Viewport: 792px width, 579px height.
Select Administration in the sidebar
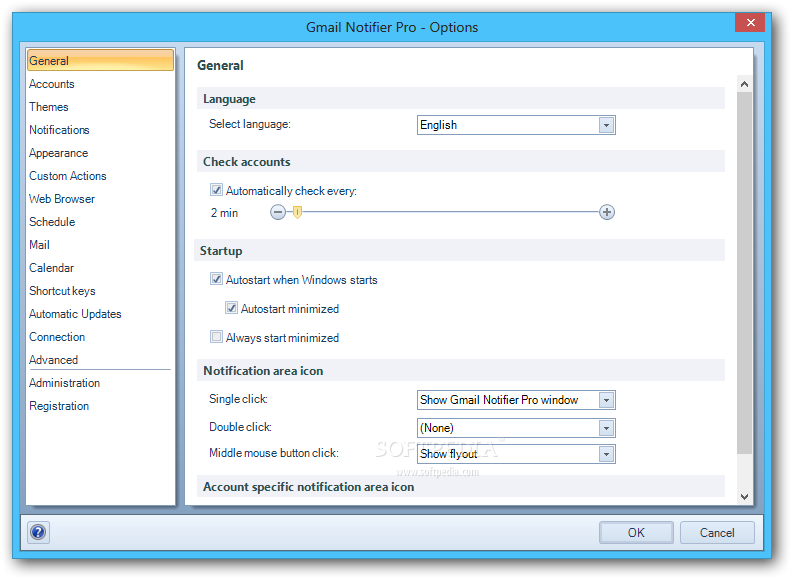pos(65,383)
